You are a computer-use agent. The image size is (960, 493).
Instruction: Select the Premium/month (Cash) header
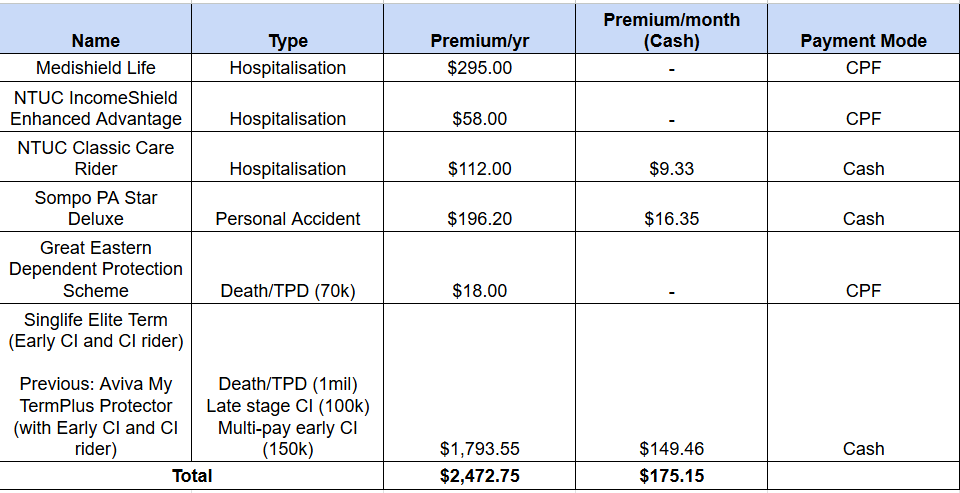[x=671, y=30]
